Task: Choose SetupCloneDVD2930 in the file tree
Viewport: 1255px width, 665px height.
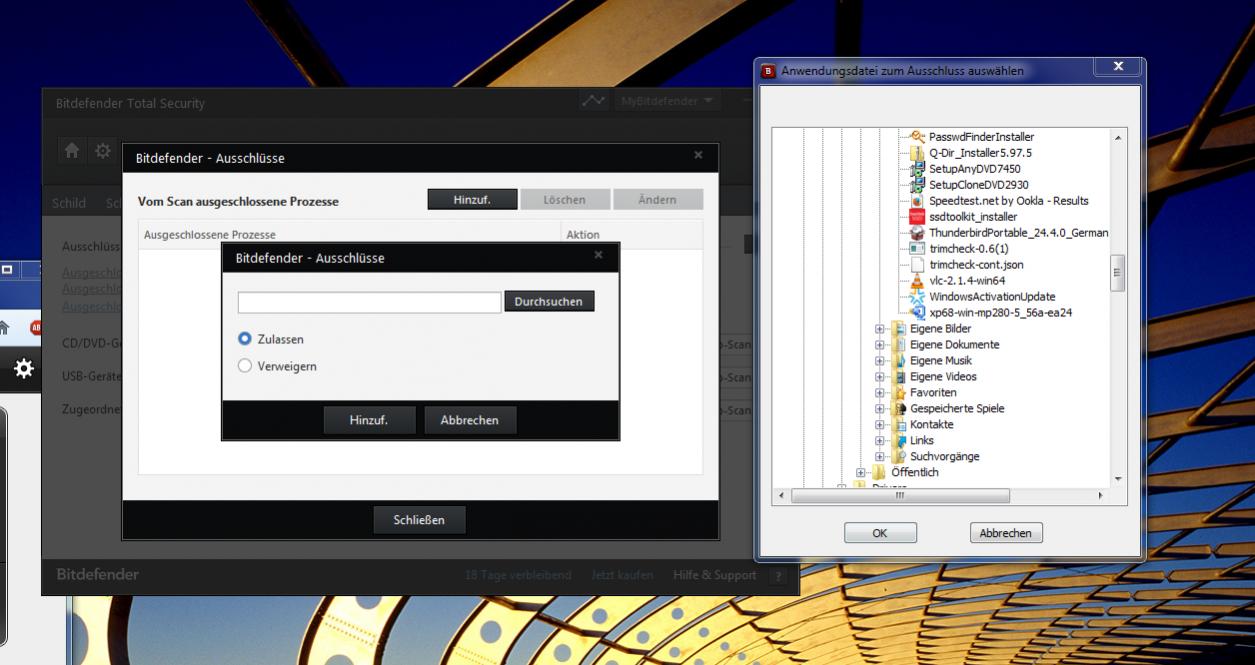Action: coord(978,185)
